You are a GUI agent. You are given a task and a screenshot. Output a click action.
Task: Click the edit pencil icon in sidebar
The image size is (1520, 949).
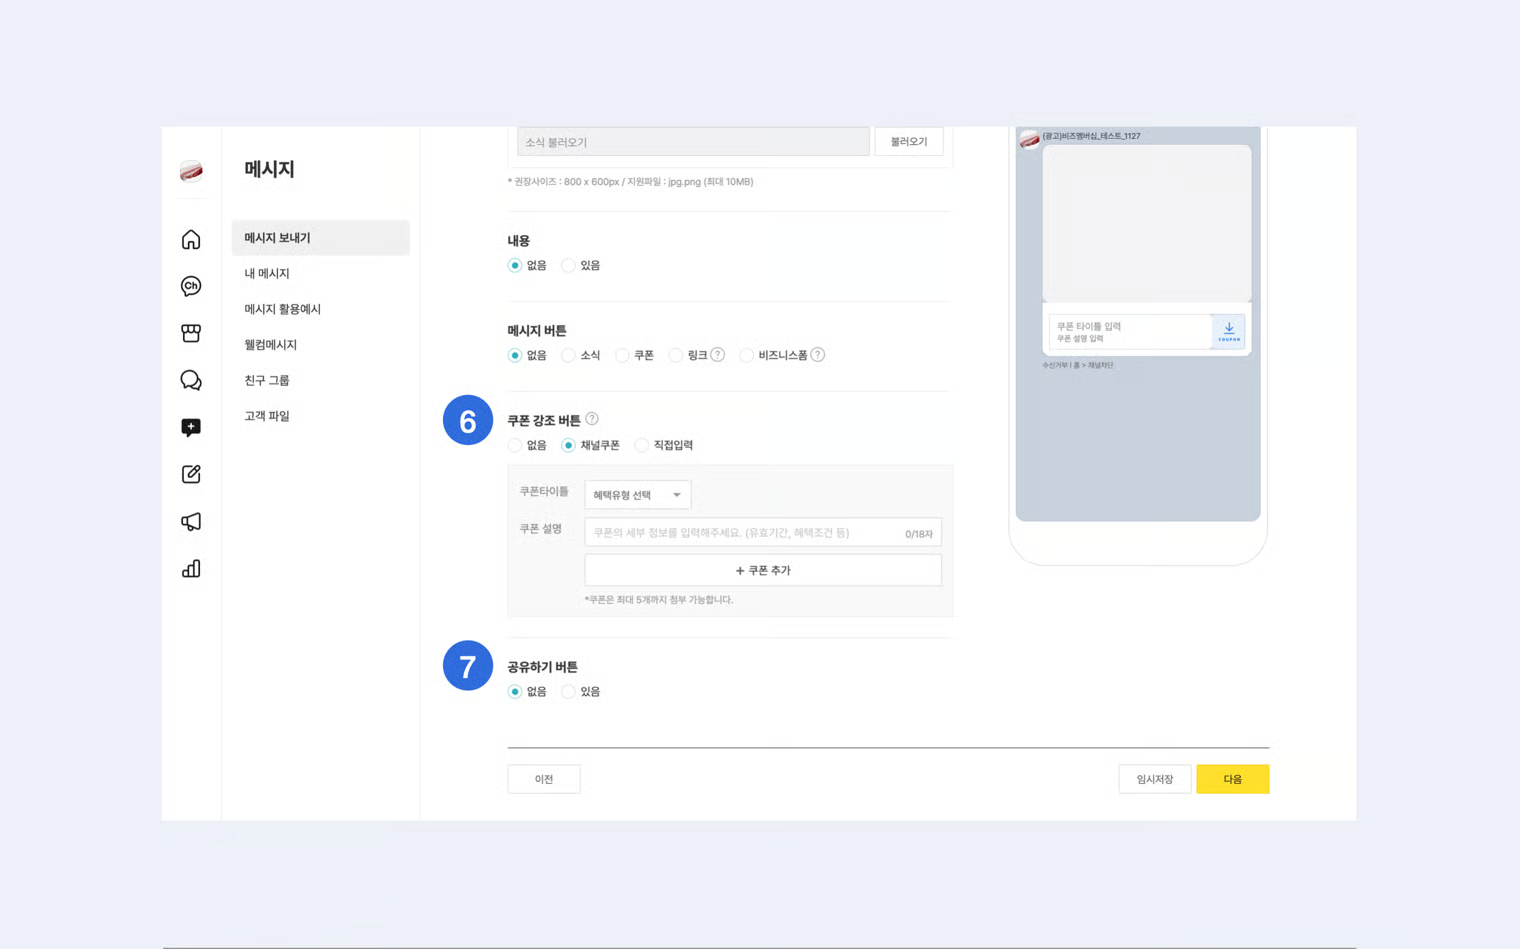coord(191,474)
